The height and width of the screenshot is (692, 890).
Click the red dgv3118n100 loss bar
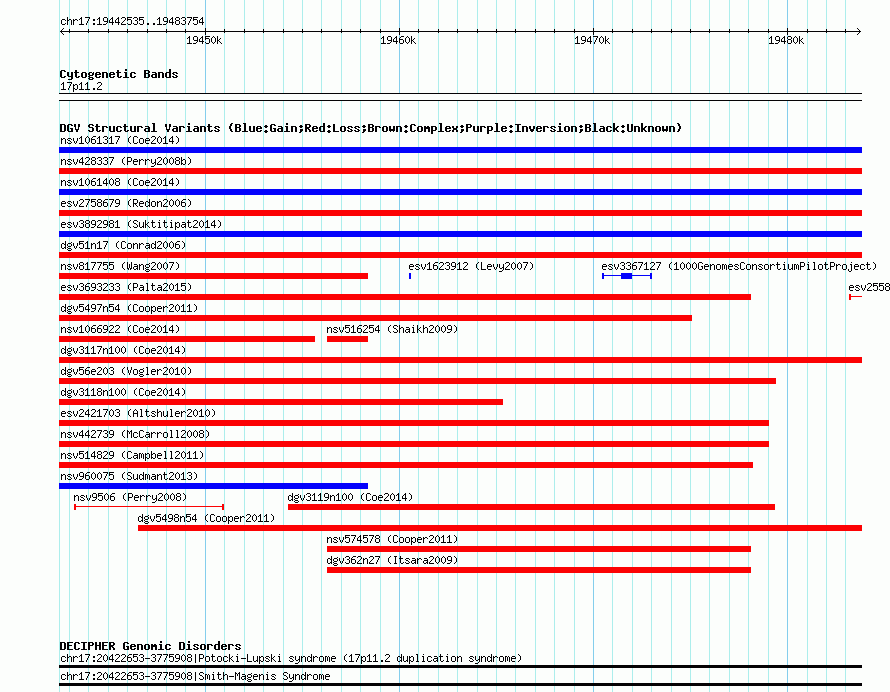tap(281, 402)
